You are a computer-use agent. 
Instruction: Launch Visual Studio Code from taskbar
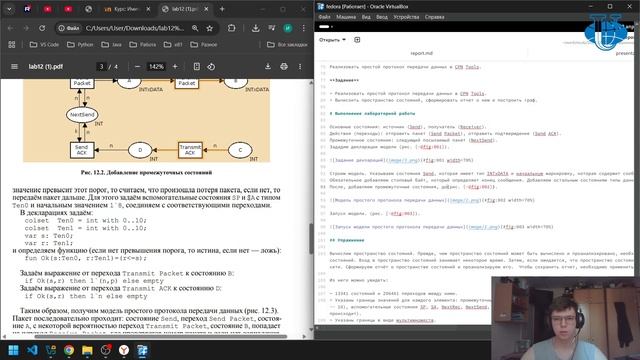32,350
